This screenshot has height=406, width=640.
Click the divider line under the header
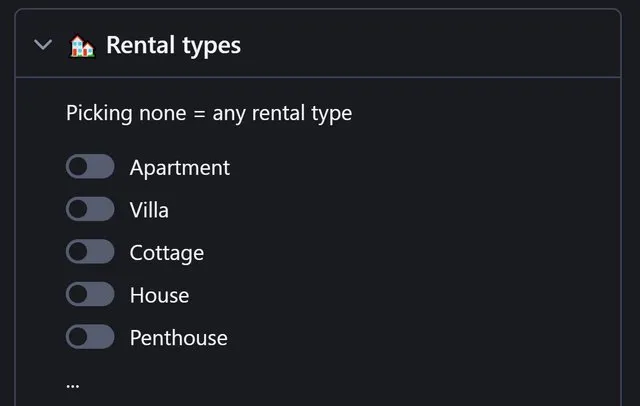tap(318, 77)
